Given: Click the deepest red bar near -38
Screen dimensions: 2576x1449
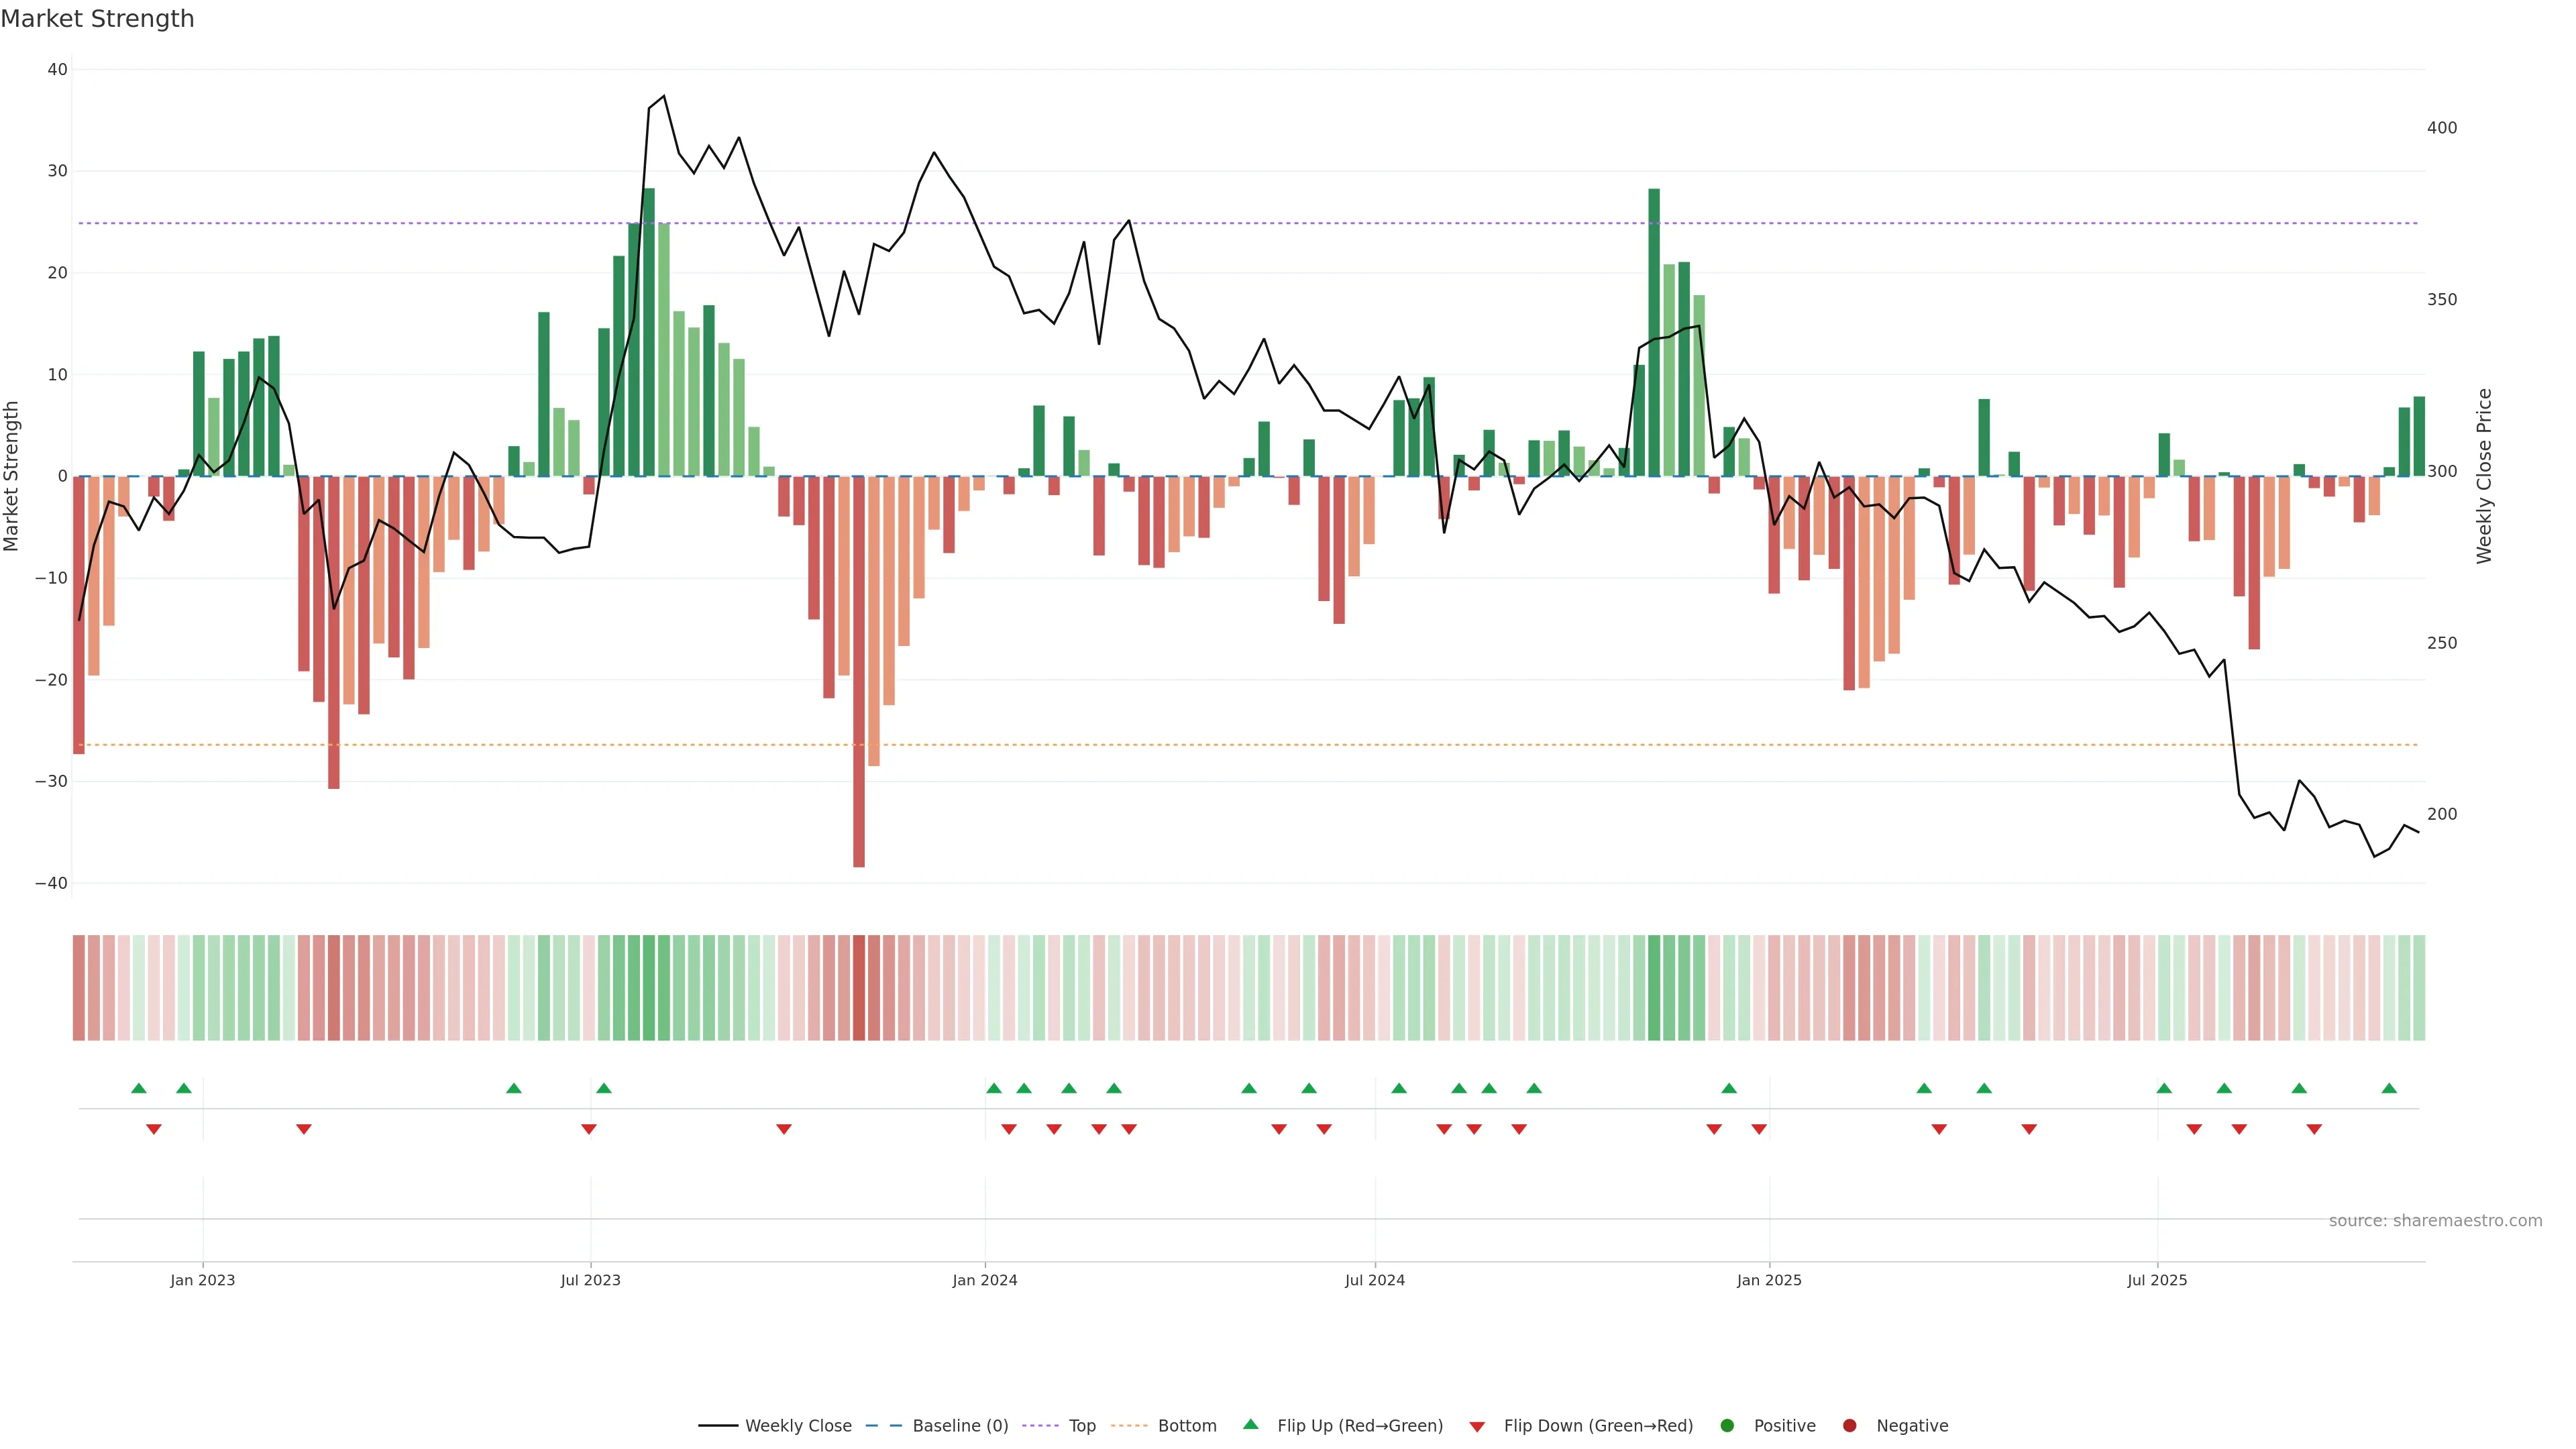Looking at the screenshot, I should pos(859,700).
